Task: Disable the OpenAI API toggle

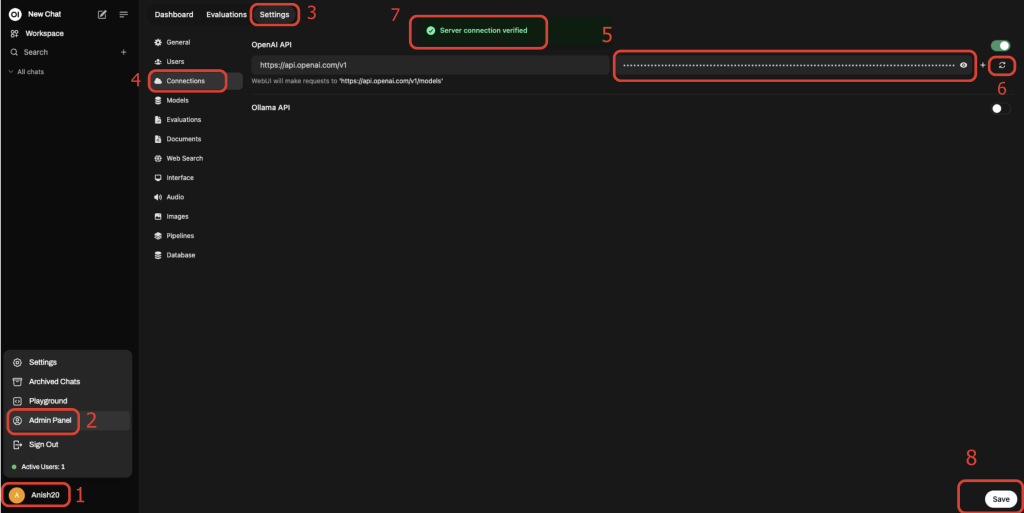Action: pos(1000,46)
